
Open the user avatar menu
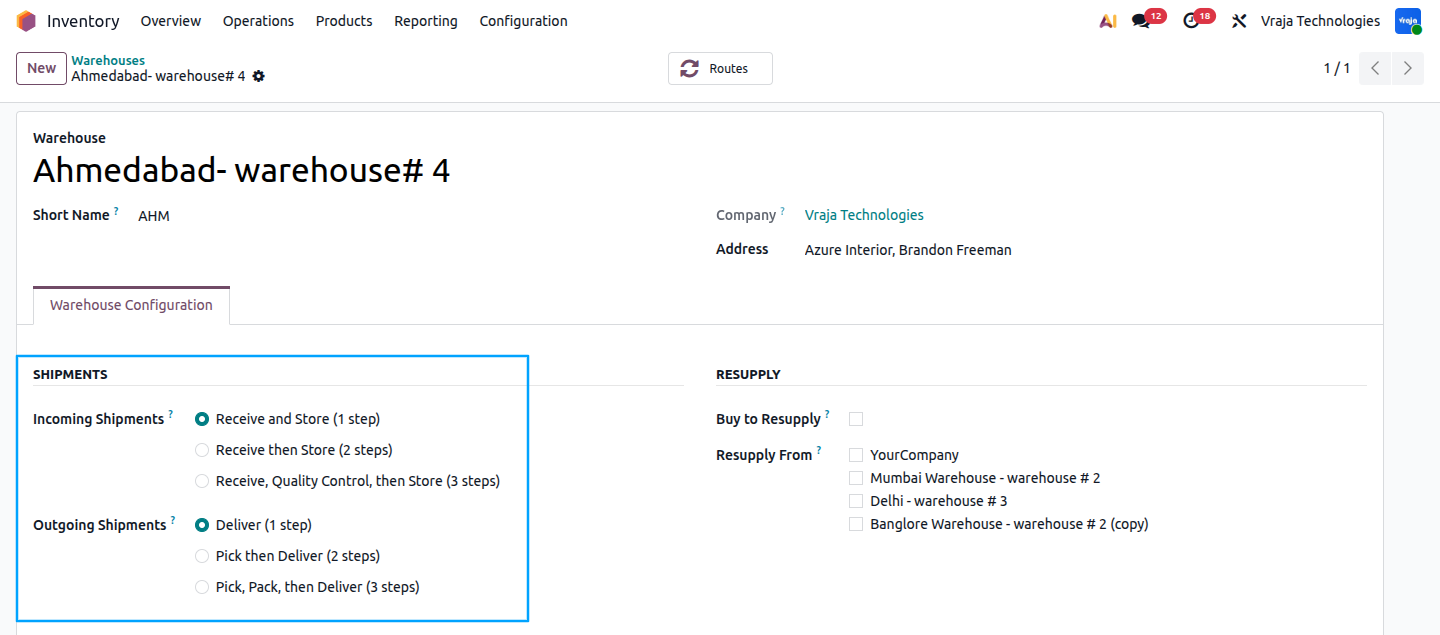(x=1408, y=21)
